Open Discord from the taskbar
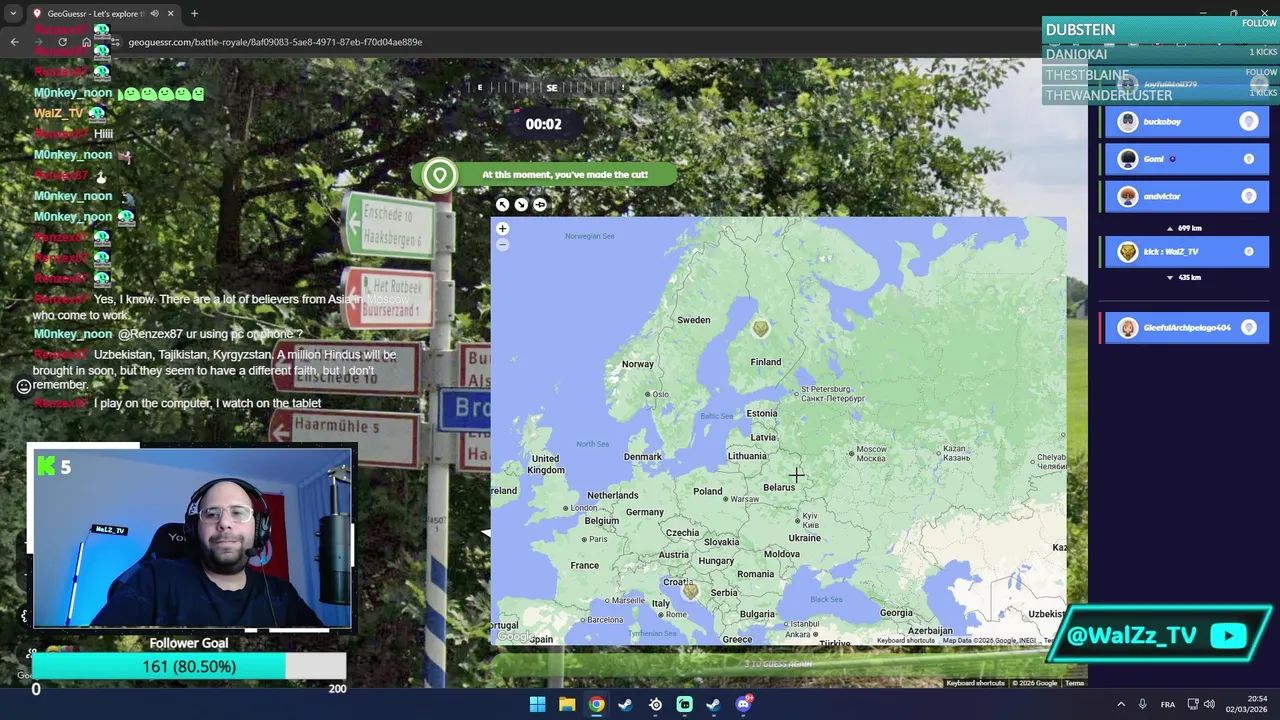Viewport: 1280px width, 720px height. point(743,704)
